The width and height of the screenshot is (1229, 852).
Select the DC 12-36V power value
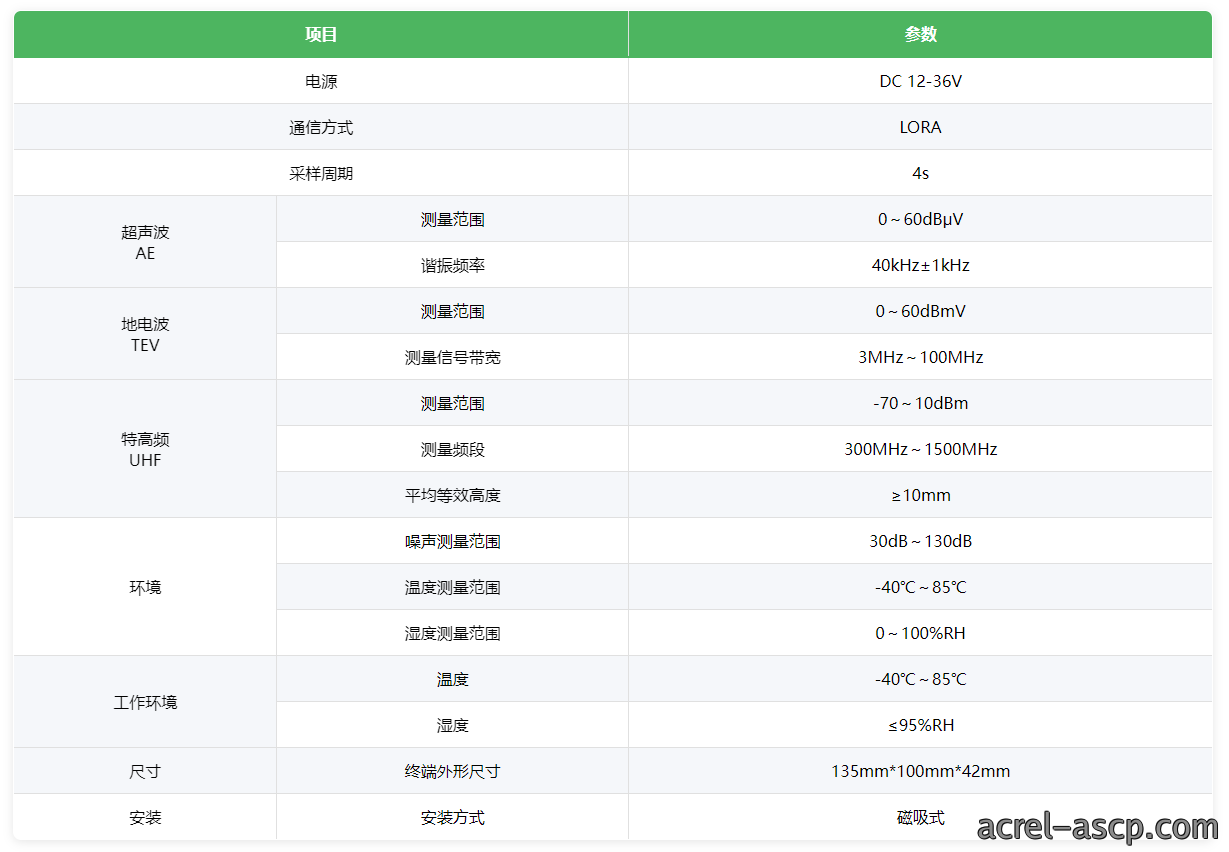(x=920, y=81)
